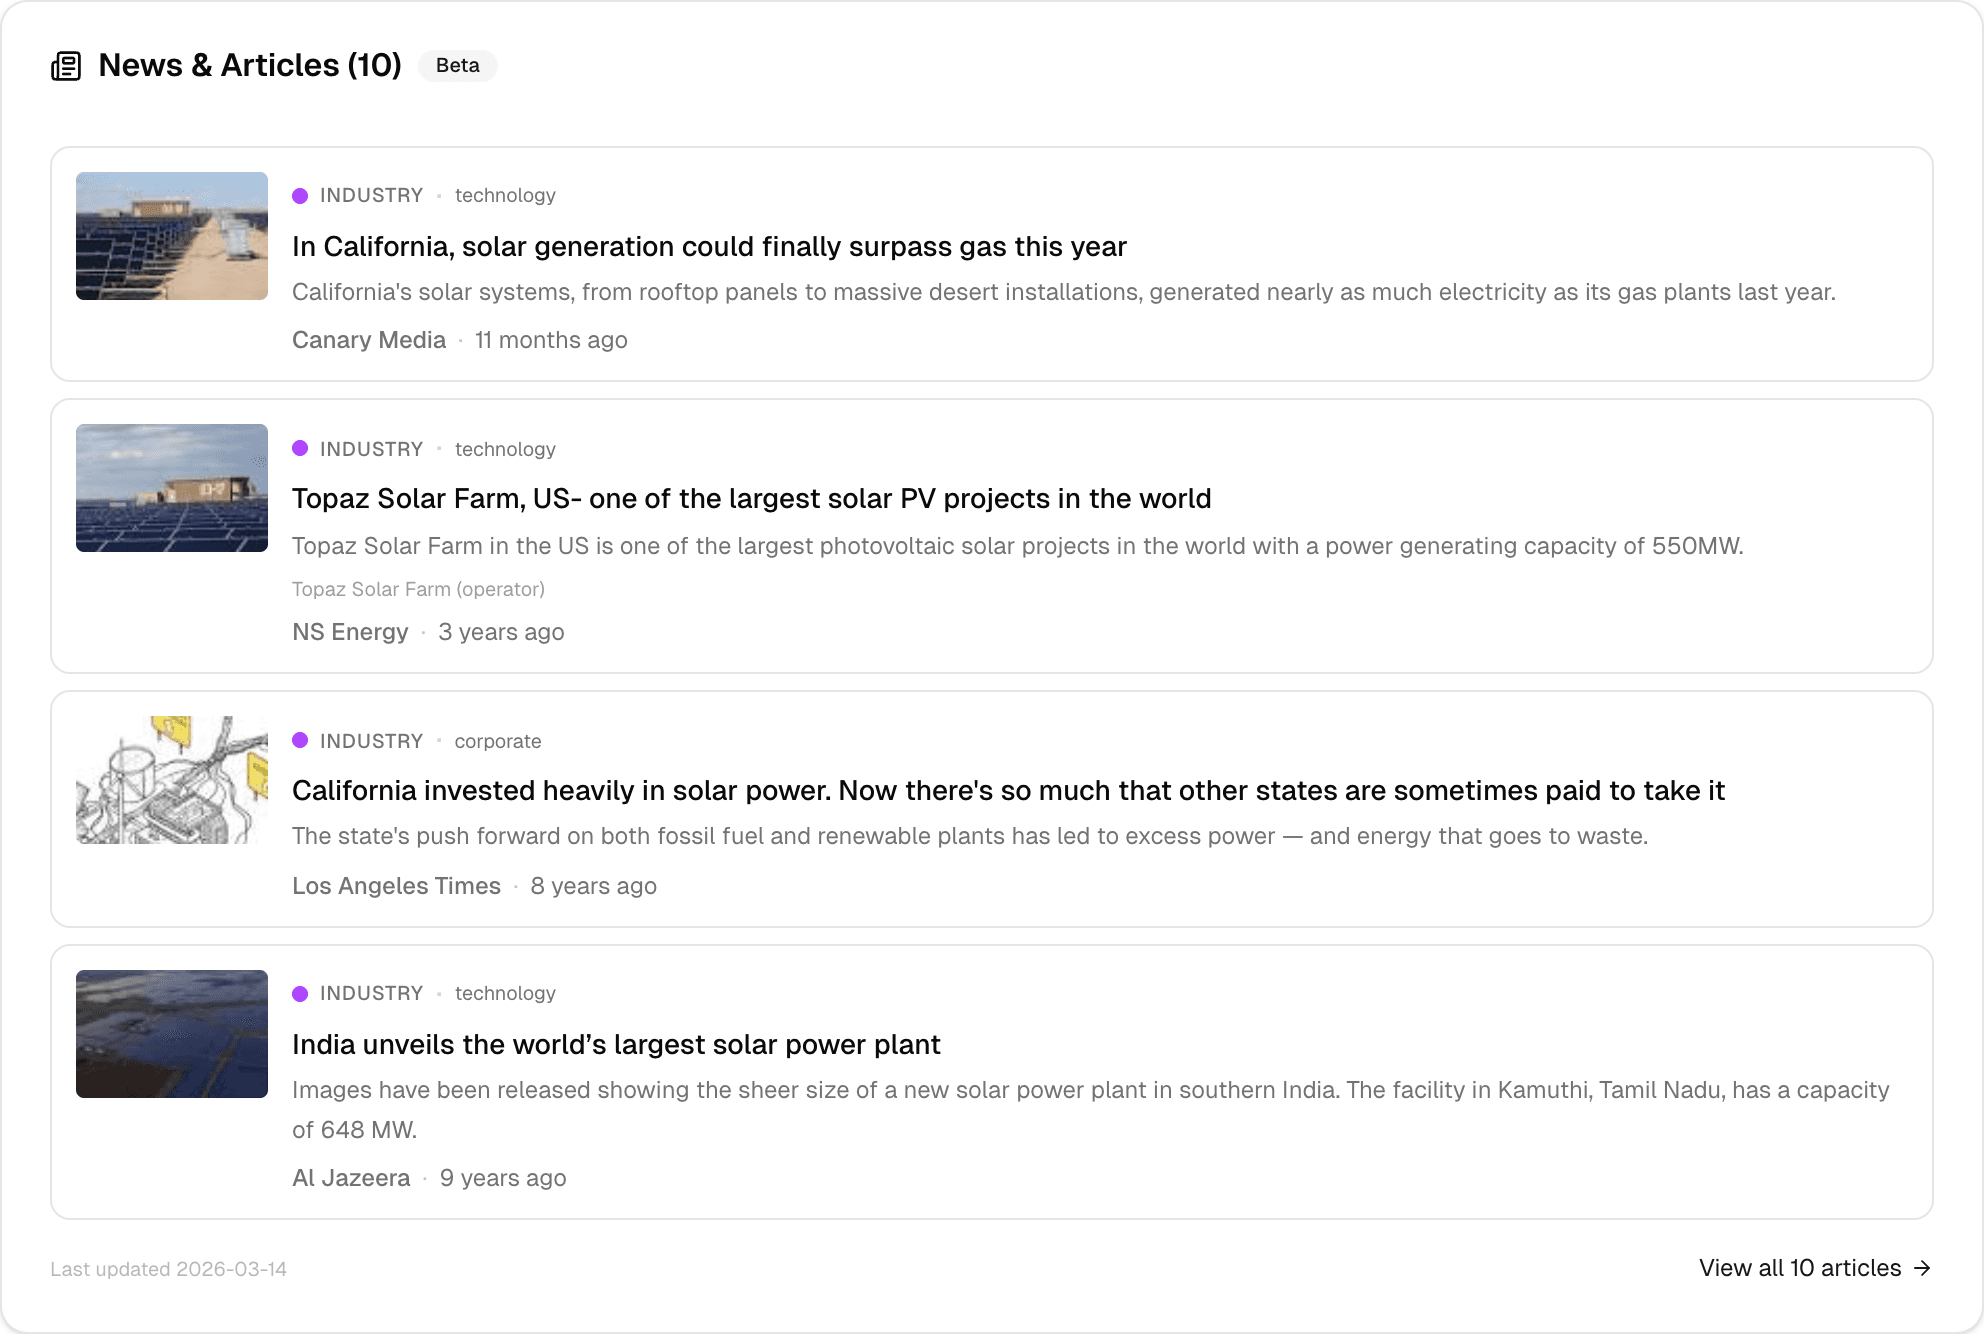
Task: Select the sketch illustration on the LA Times article
Action: pyautogui.click(x=171, y=782)
